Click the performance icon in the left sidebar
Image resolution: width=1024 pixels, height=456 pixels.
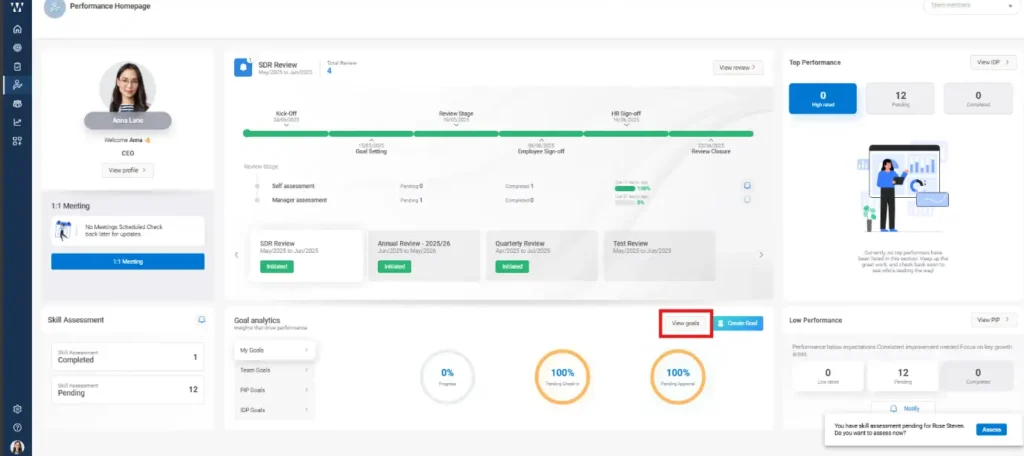click(x=17, y=85)
